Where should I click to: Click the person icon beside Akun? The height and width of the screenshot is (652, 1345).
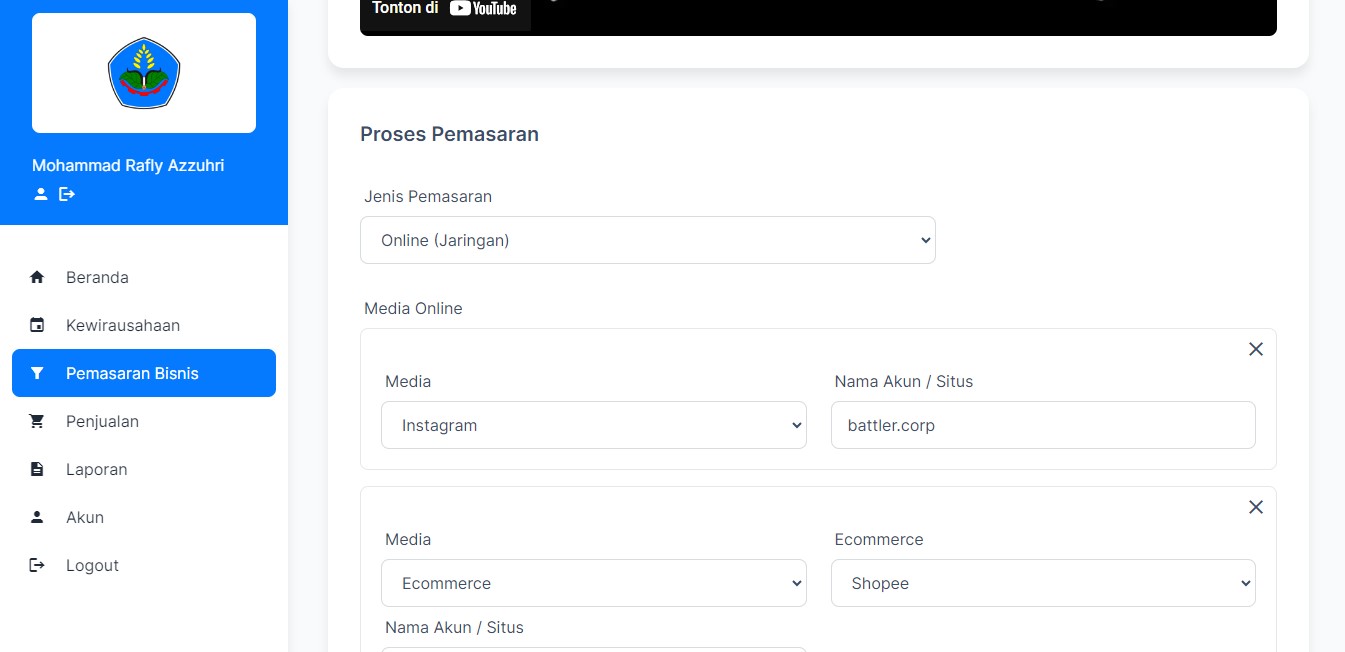pyautogui.click(x=37, y=517)
